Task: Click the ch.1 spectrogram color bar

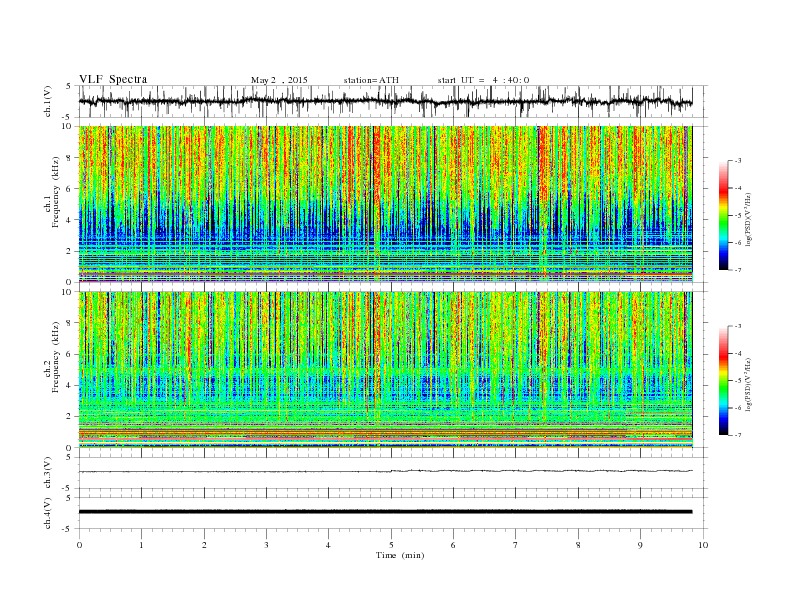Action: coord(723,216)
